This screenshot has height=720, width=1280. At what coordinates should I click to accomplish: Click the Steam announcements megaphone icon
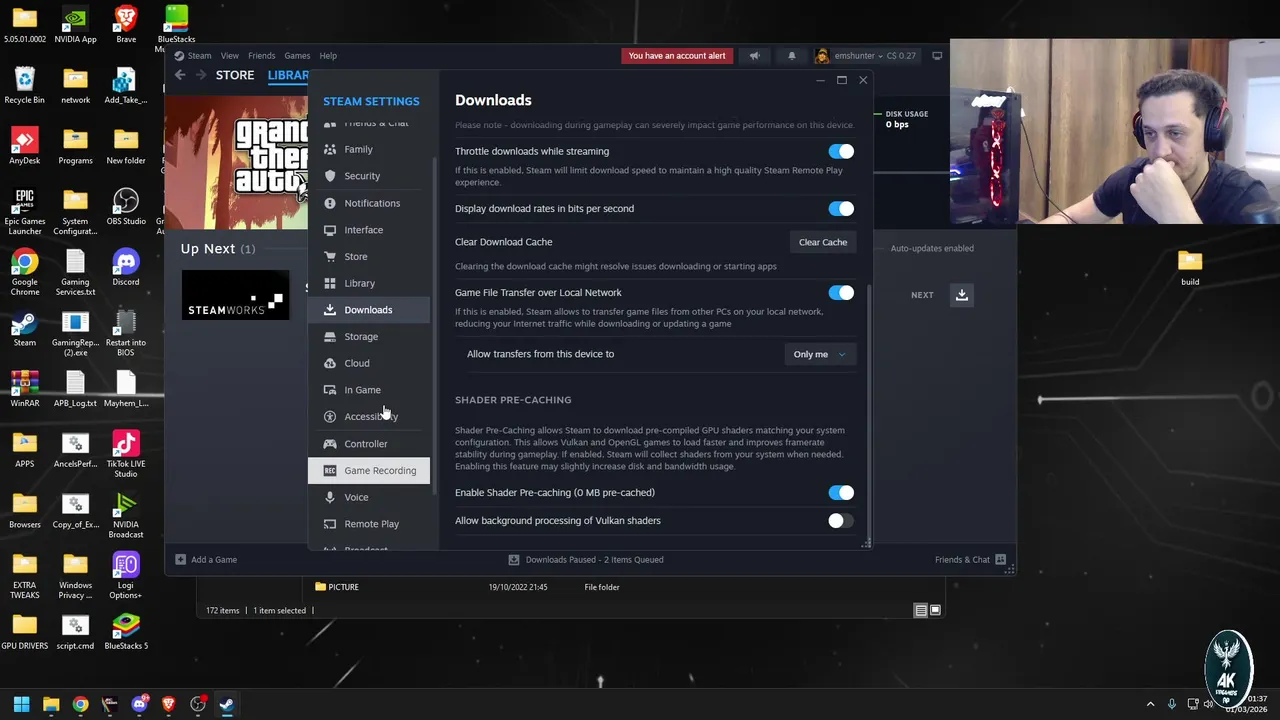click(x=755, y=56)
